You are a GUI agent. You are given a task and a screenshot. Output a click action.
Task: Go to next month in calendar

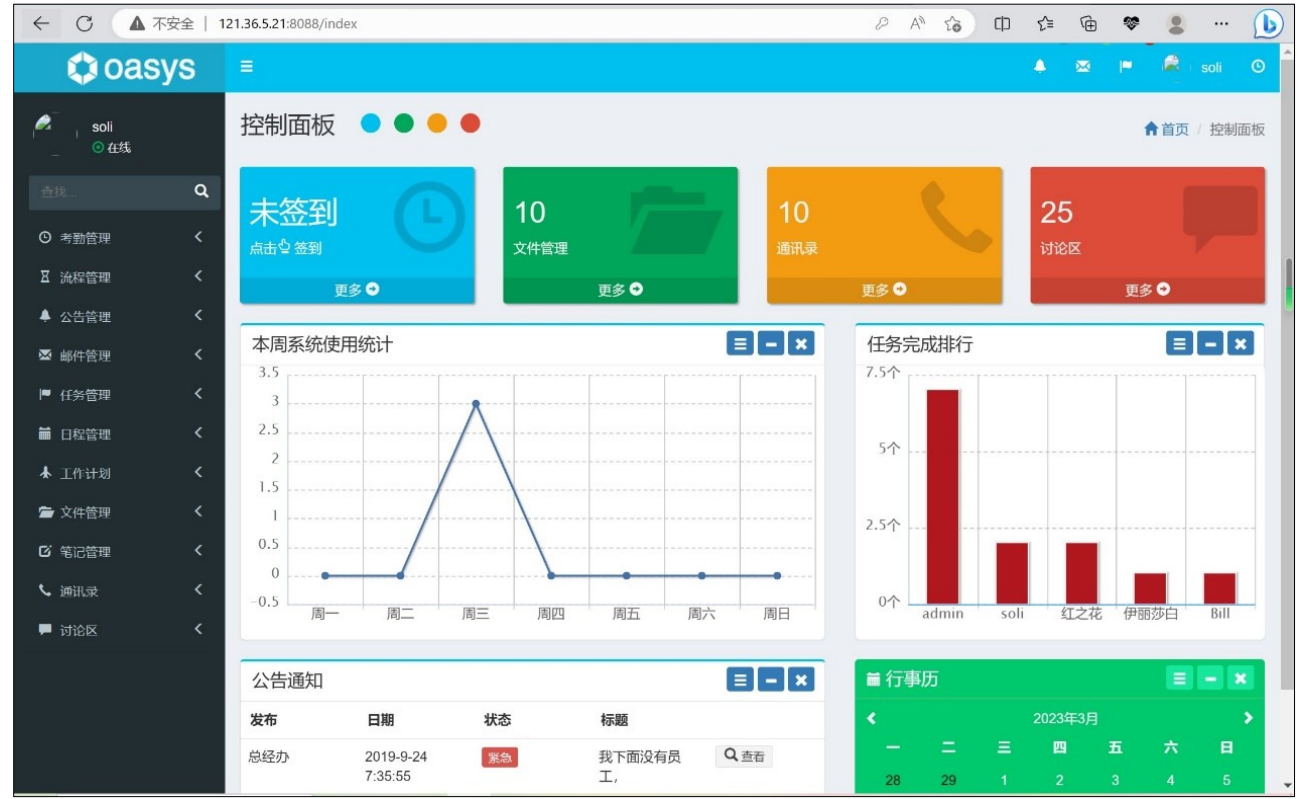(x=1248, y=718)
